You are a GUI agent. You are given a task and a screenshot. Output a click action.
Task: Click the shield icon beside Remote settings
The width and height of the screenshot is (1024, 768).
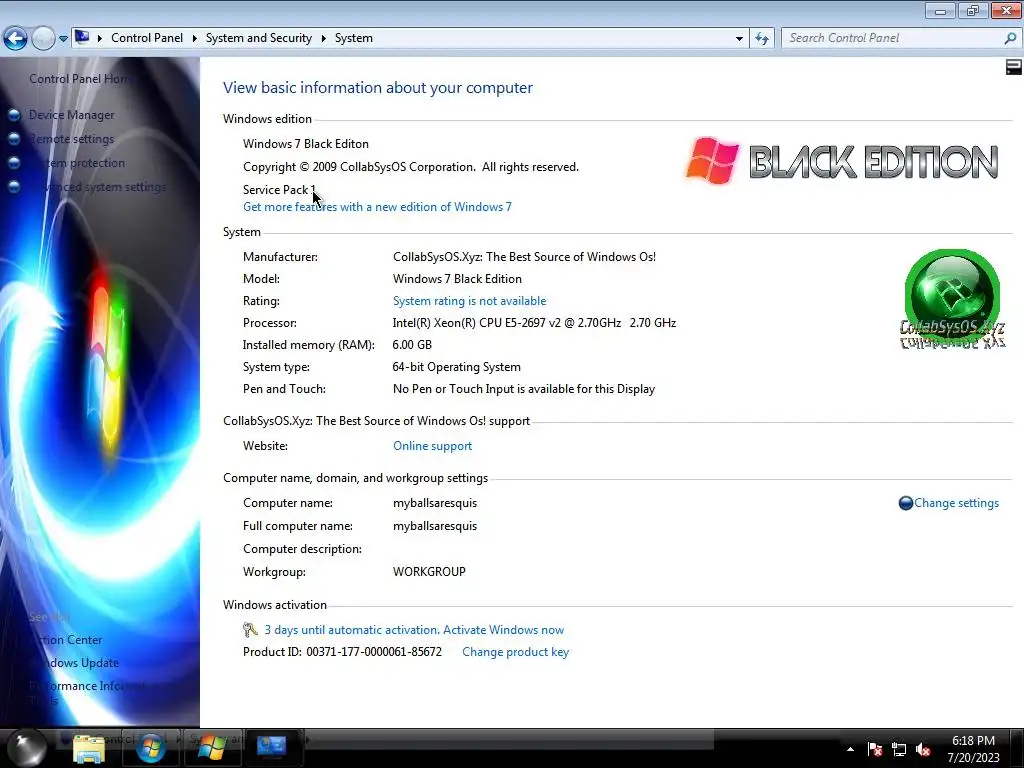pyautogui.click(x=14, y=139)
